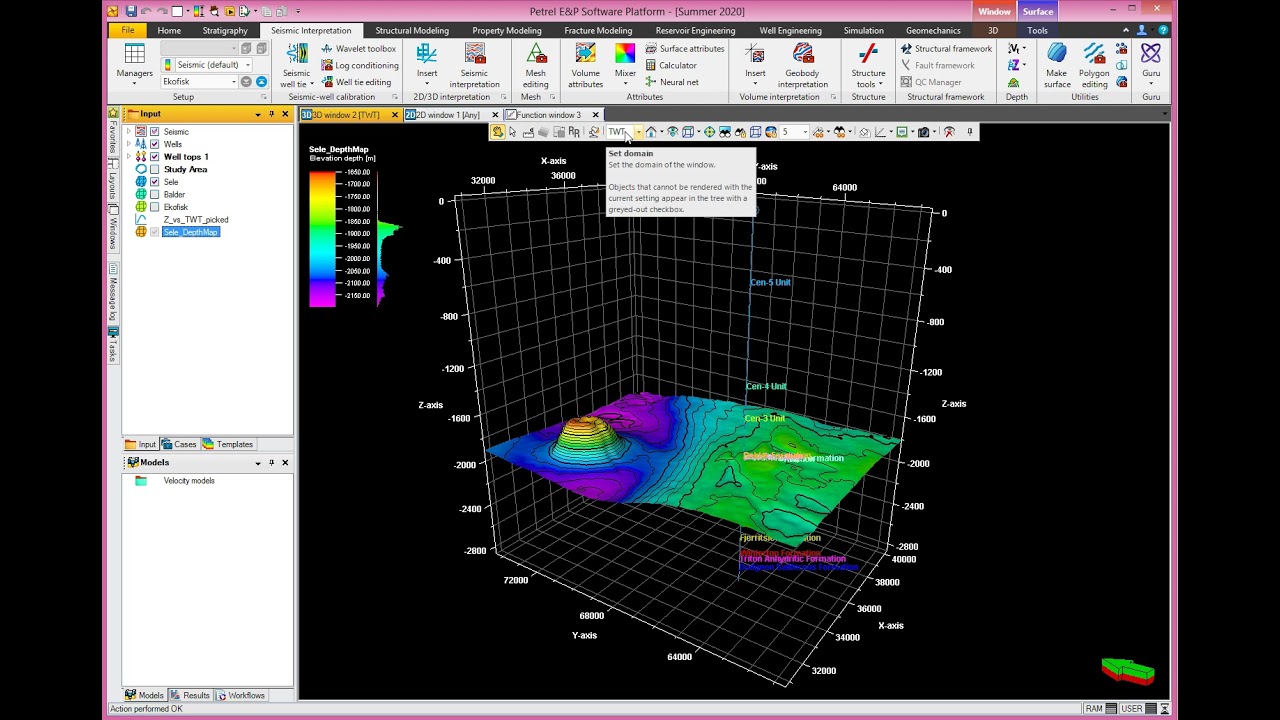Viewport: 1280px width, 720px height.
Task: Launch Log conditioning
Action: point(360,65)
